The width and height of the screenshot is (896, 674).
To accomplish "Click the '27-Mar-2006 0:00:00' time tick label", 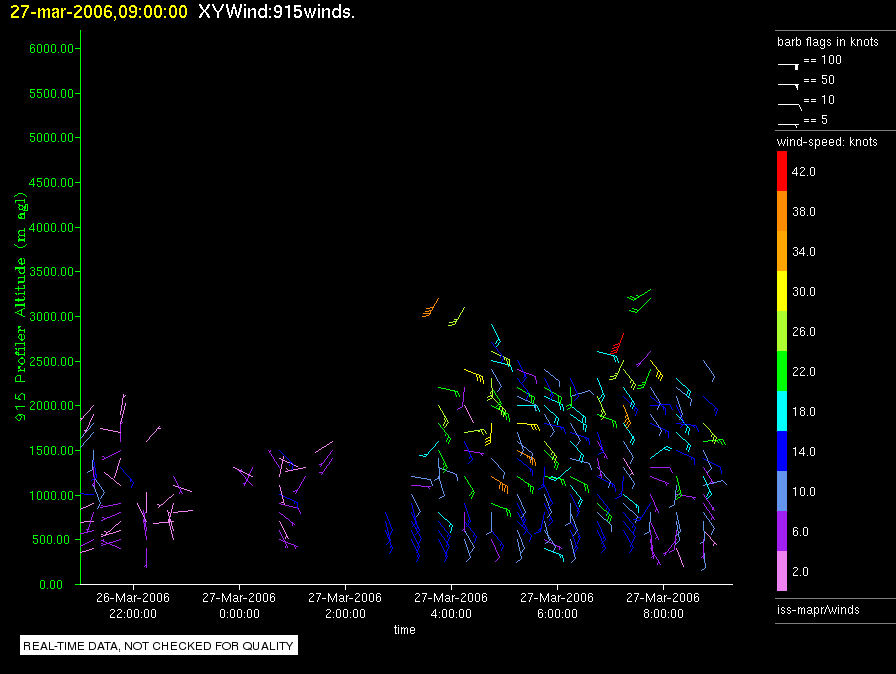I will click(x=239, y=605).
